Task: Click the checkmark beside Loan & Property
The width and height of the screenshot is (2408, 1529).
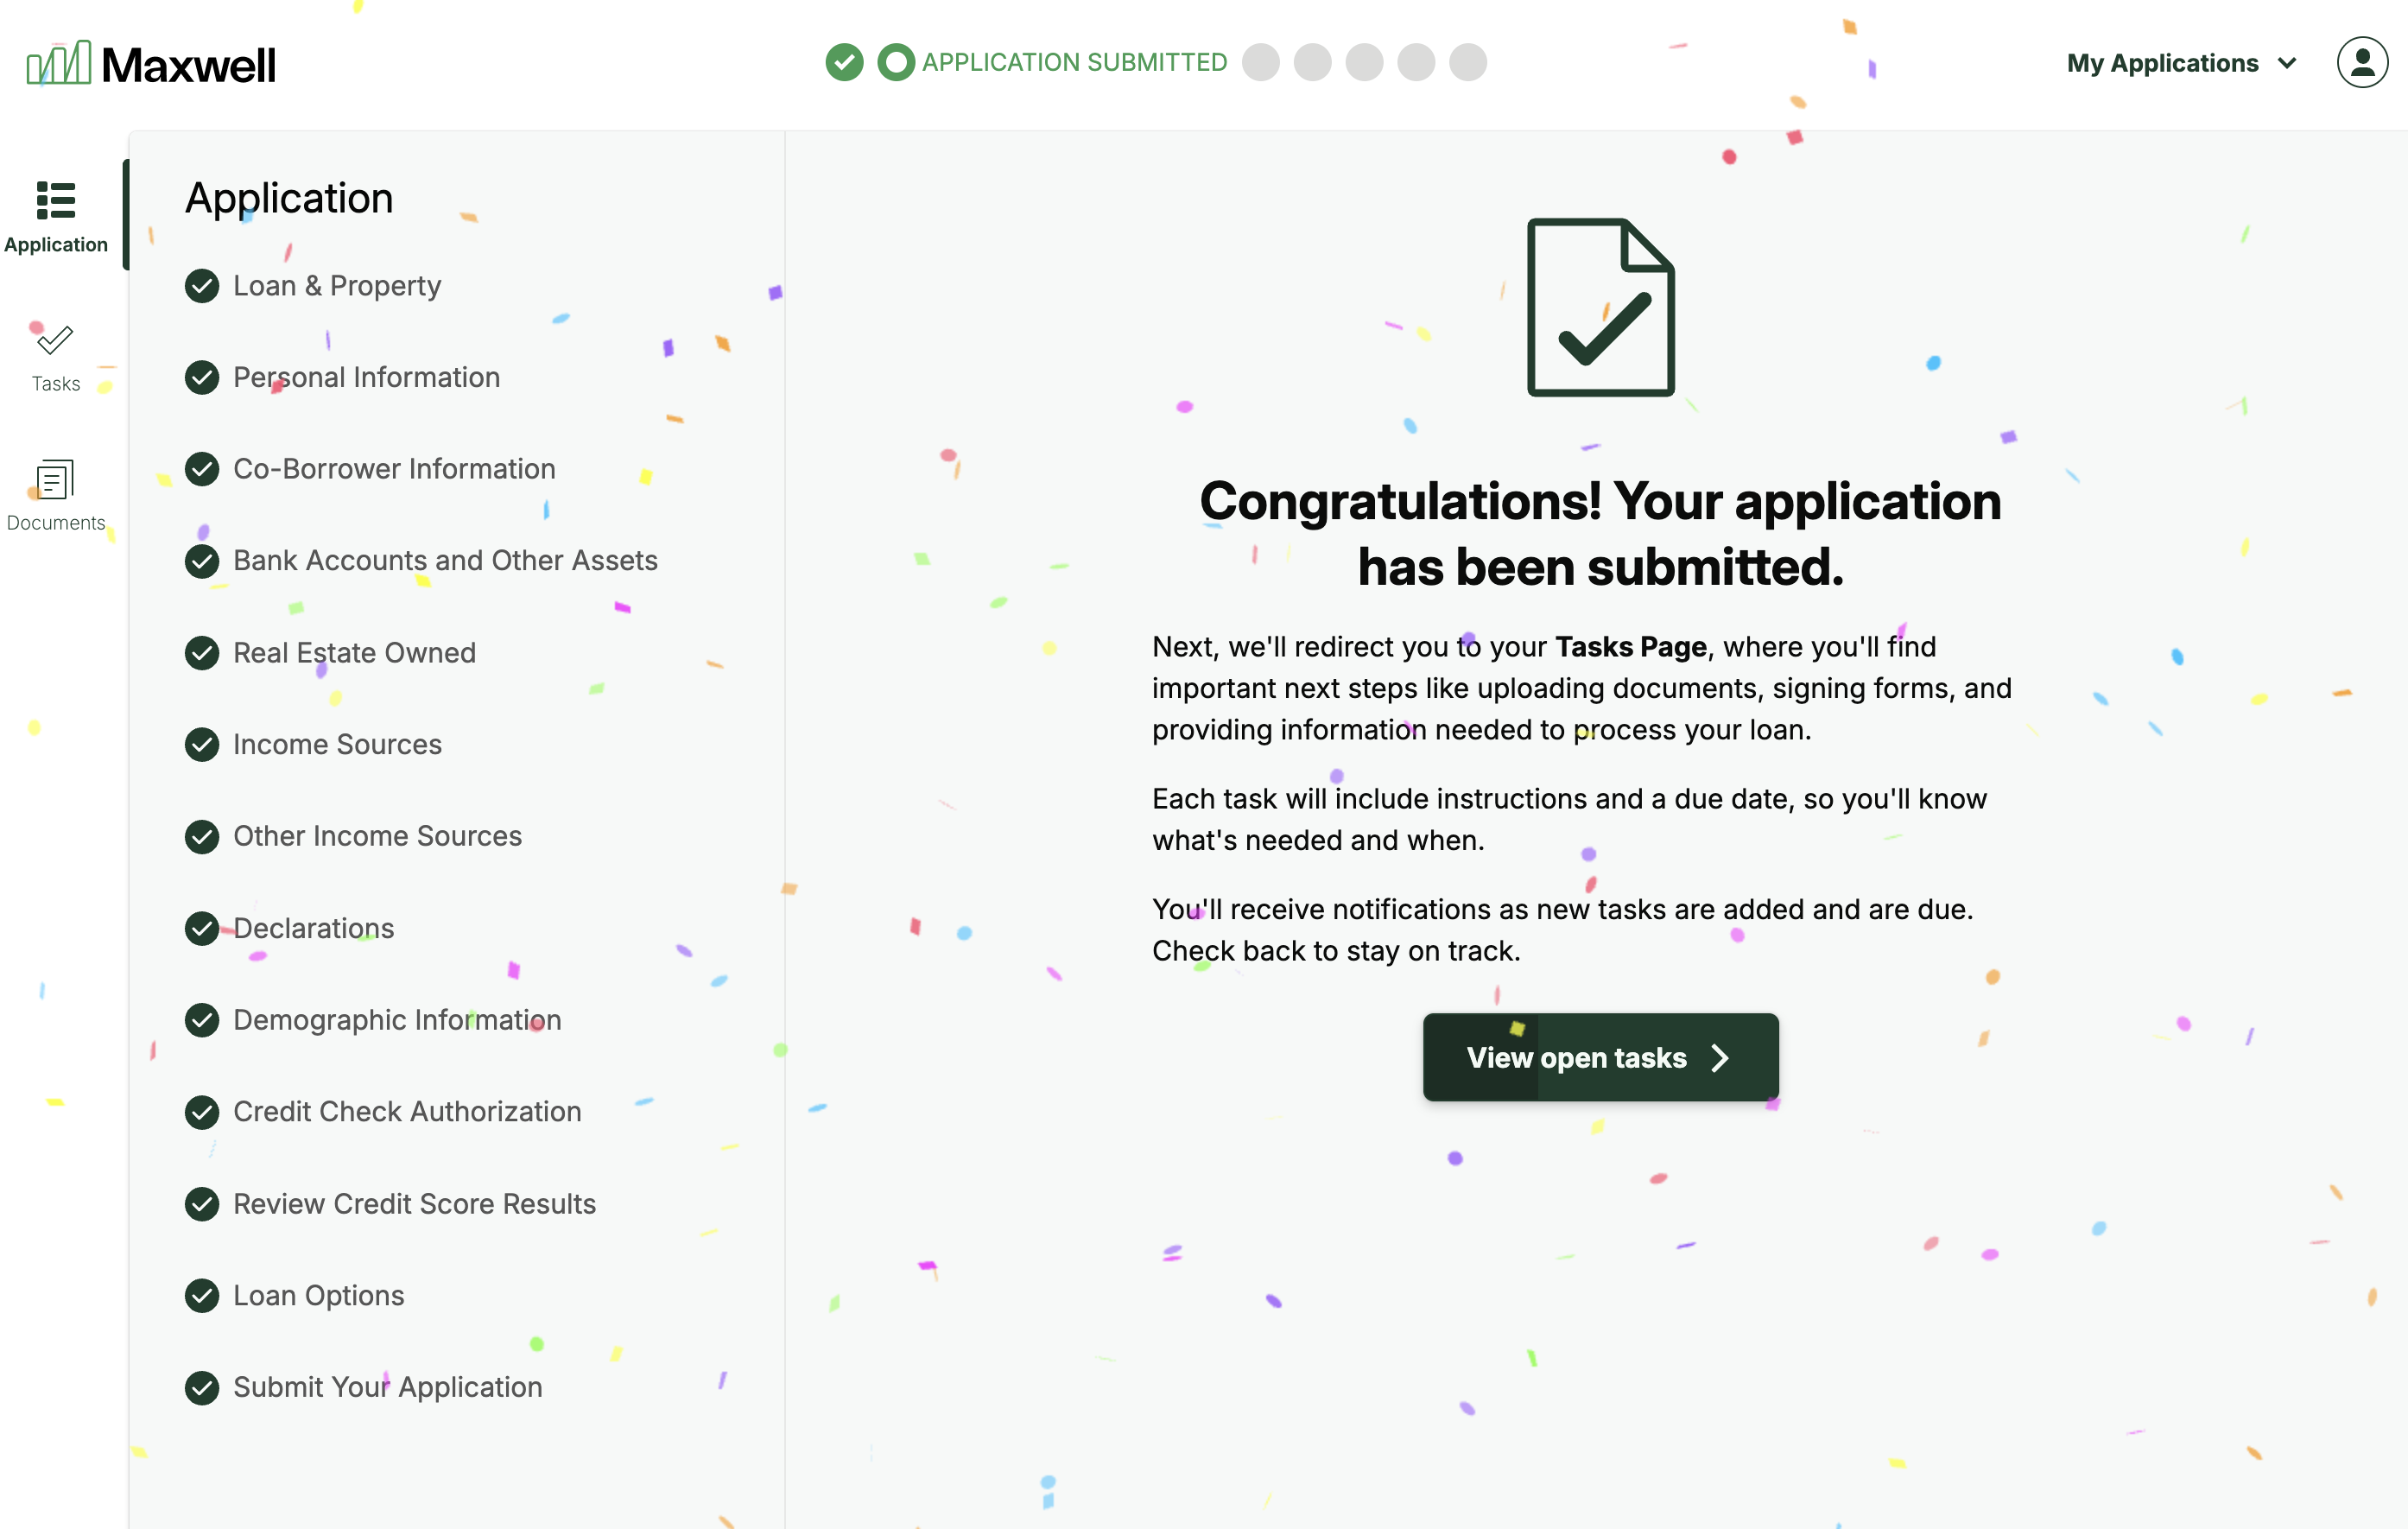Action: pyautogui.click(x=202, y=286)
